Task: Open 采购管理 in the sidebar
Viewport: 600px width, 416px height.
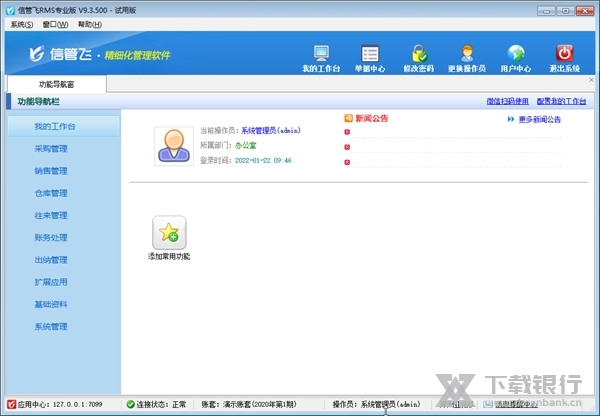Action: click(x=51, y=148)
